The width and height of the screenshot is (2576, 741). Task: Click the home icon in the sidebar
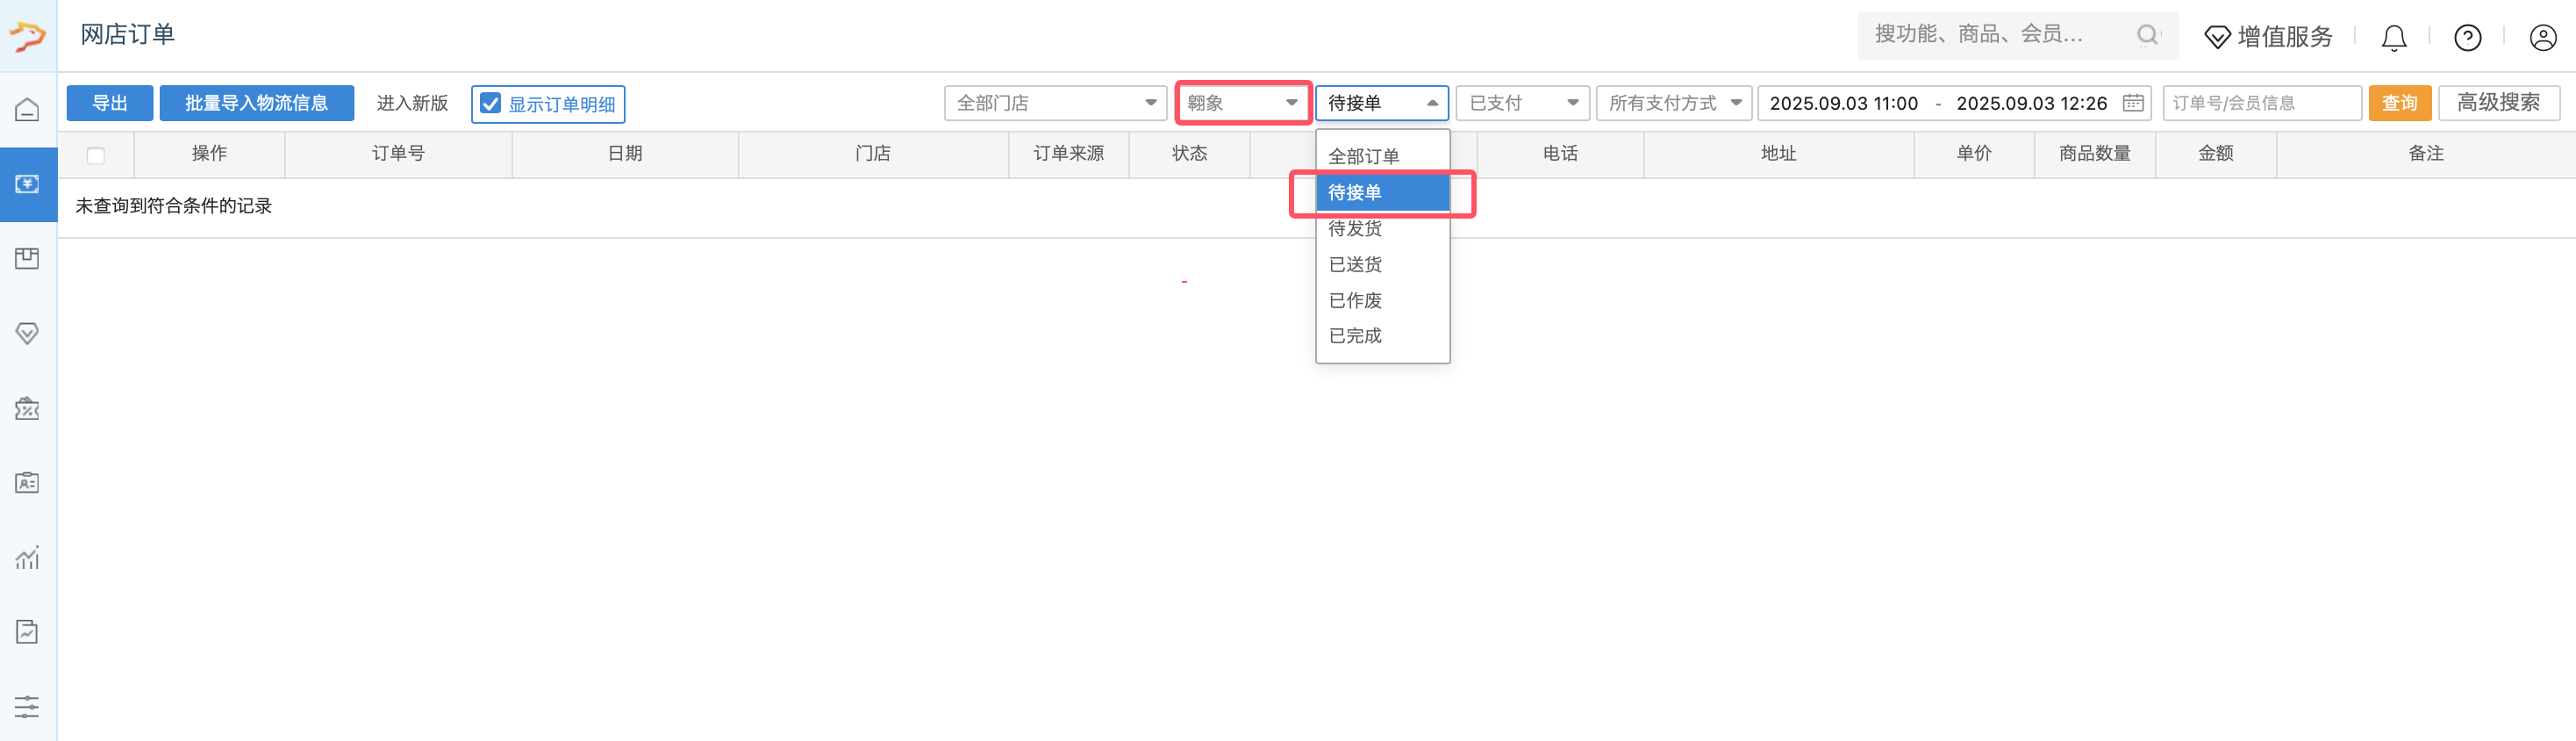(27, 109)
